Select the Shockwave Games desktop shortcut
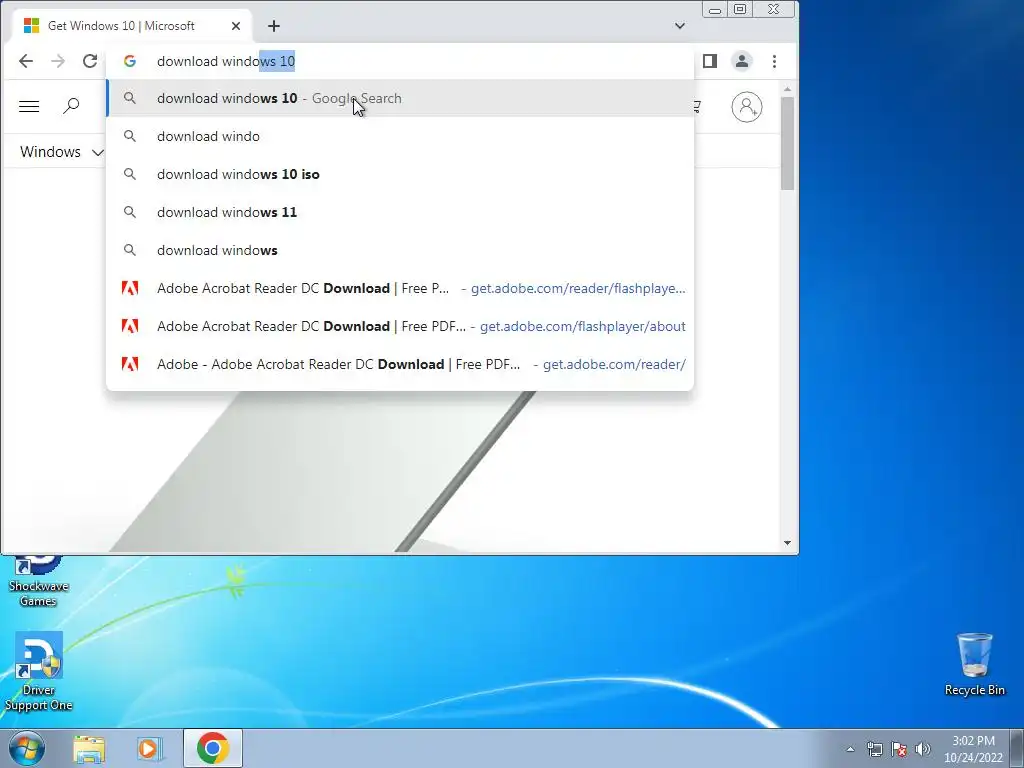This screenshot has height=768, width=1024. [38, 582]
